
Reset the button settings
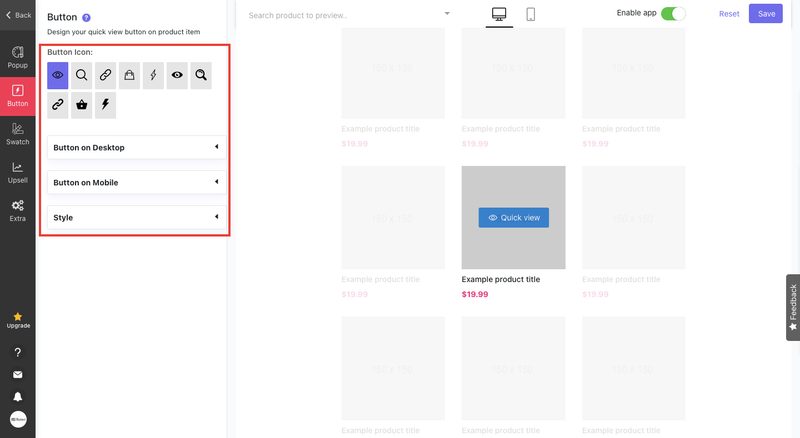coord(729,14)
